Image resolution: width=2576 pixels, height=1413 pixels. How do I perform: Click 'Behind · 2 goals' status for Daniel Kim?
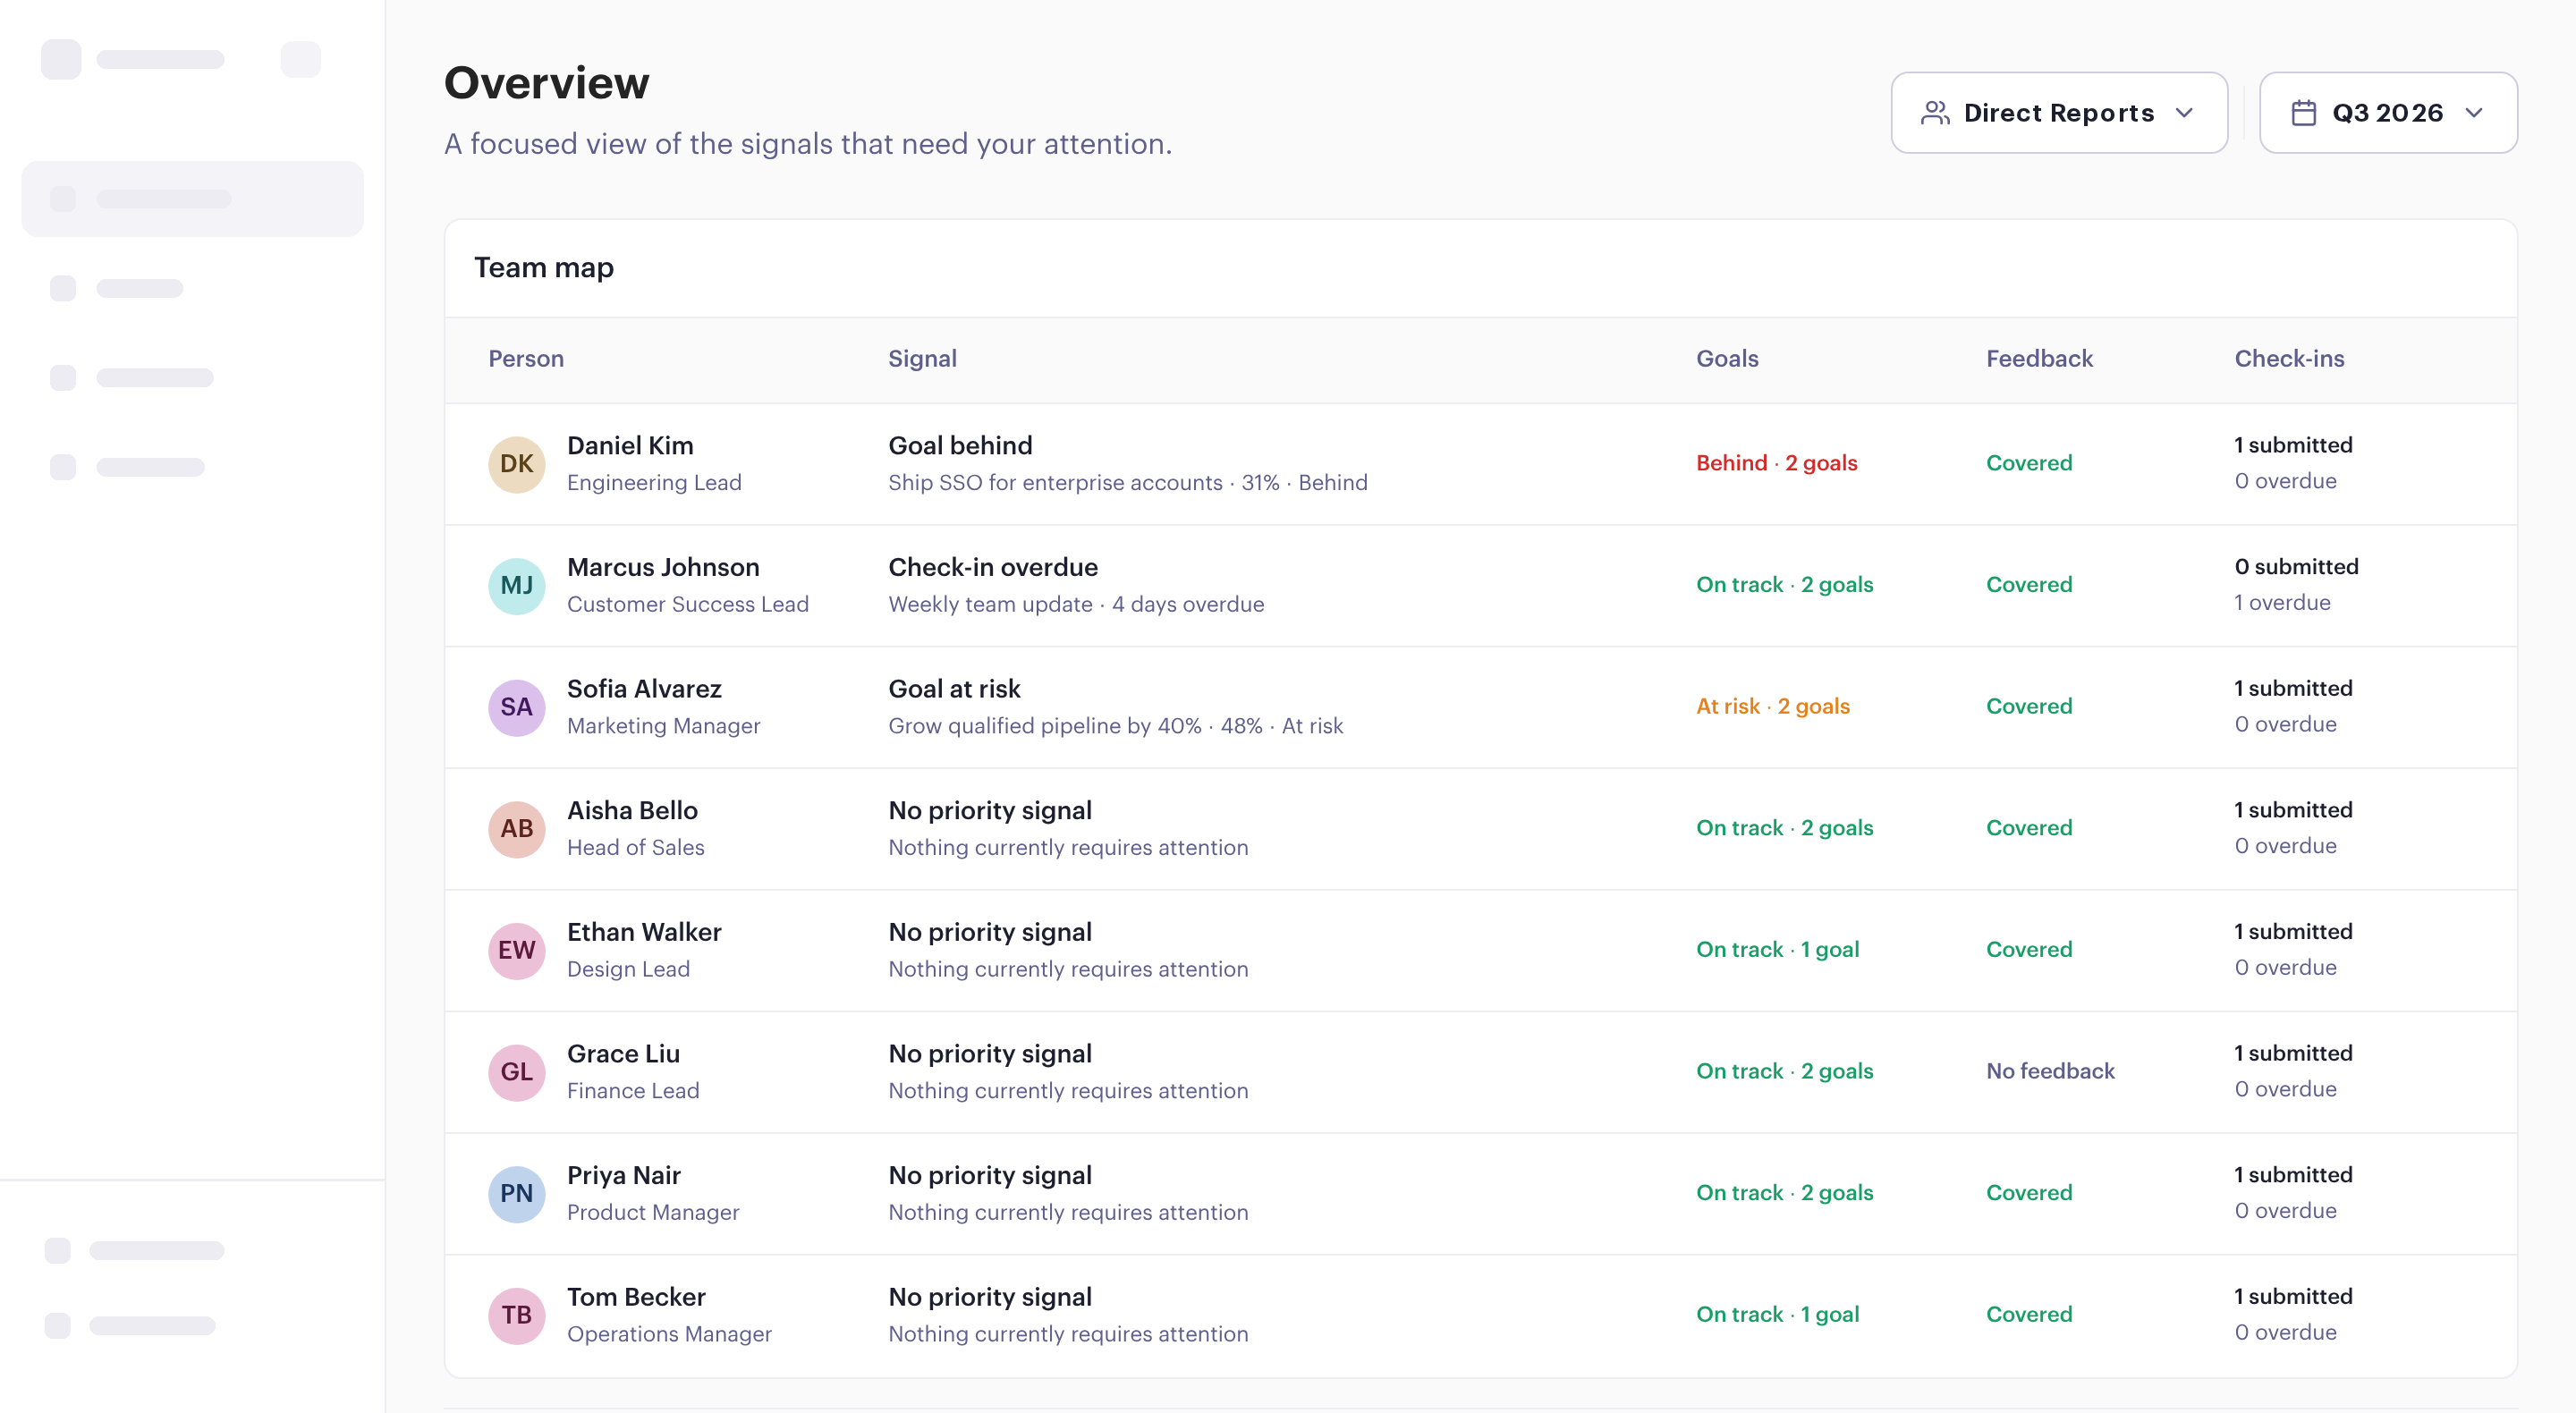click(1776, 463)
